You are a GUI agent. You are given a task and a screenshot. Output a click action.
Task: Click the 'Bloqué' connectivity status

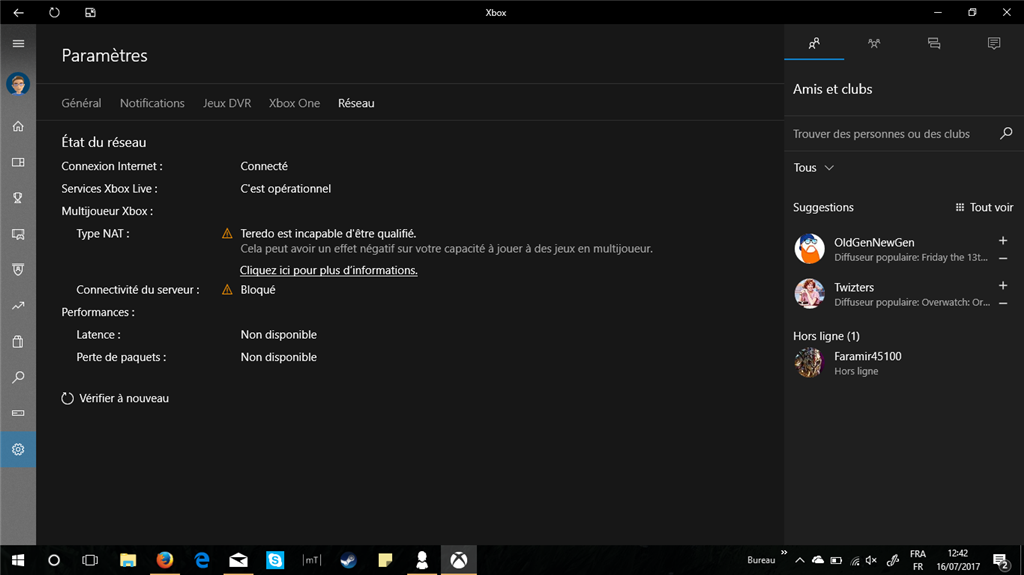pos(258,289)
